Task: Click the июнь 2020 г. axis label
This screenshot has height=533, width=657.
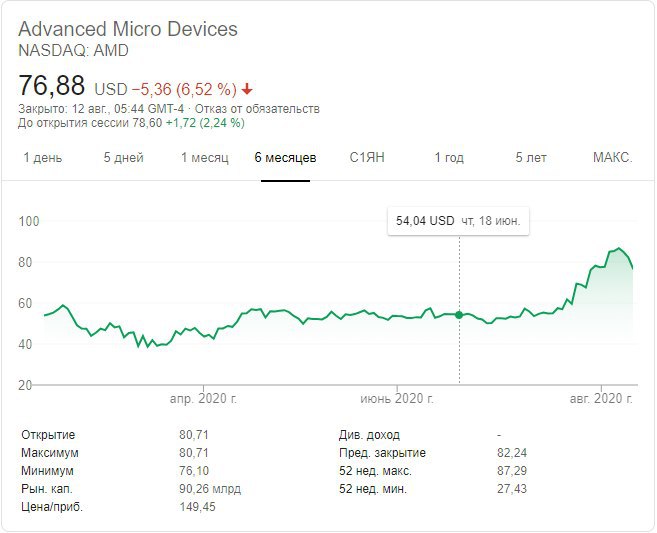Action: pos(397,398)
